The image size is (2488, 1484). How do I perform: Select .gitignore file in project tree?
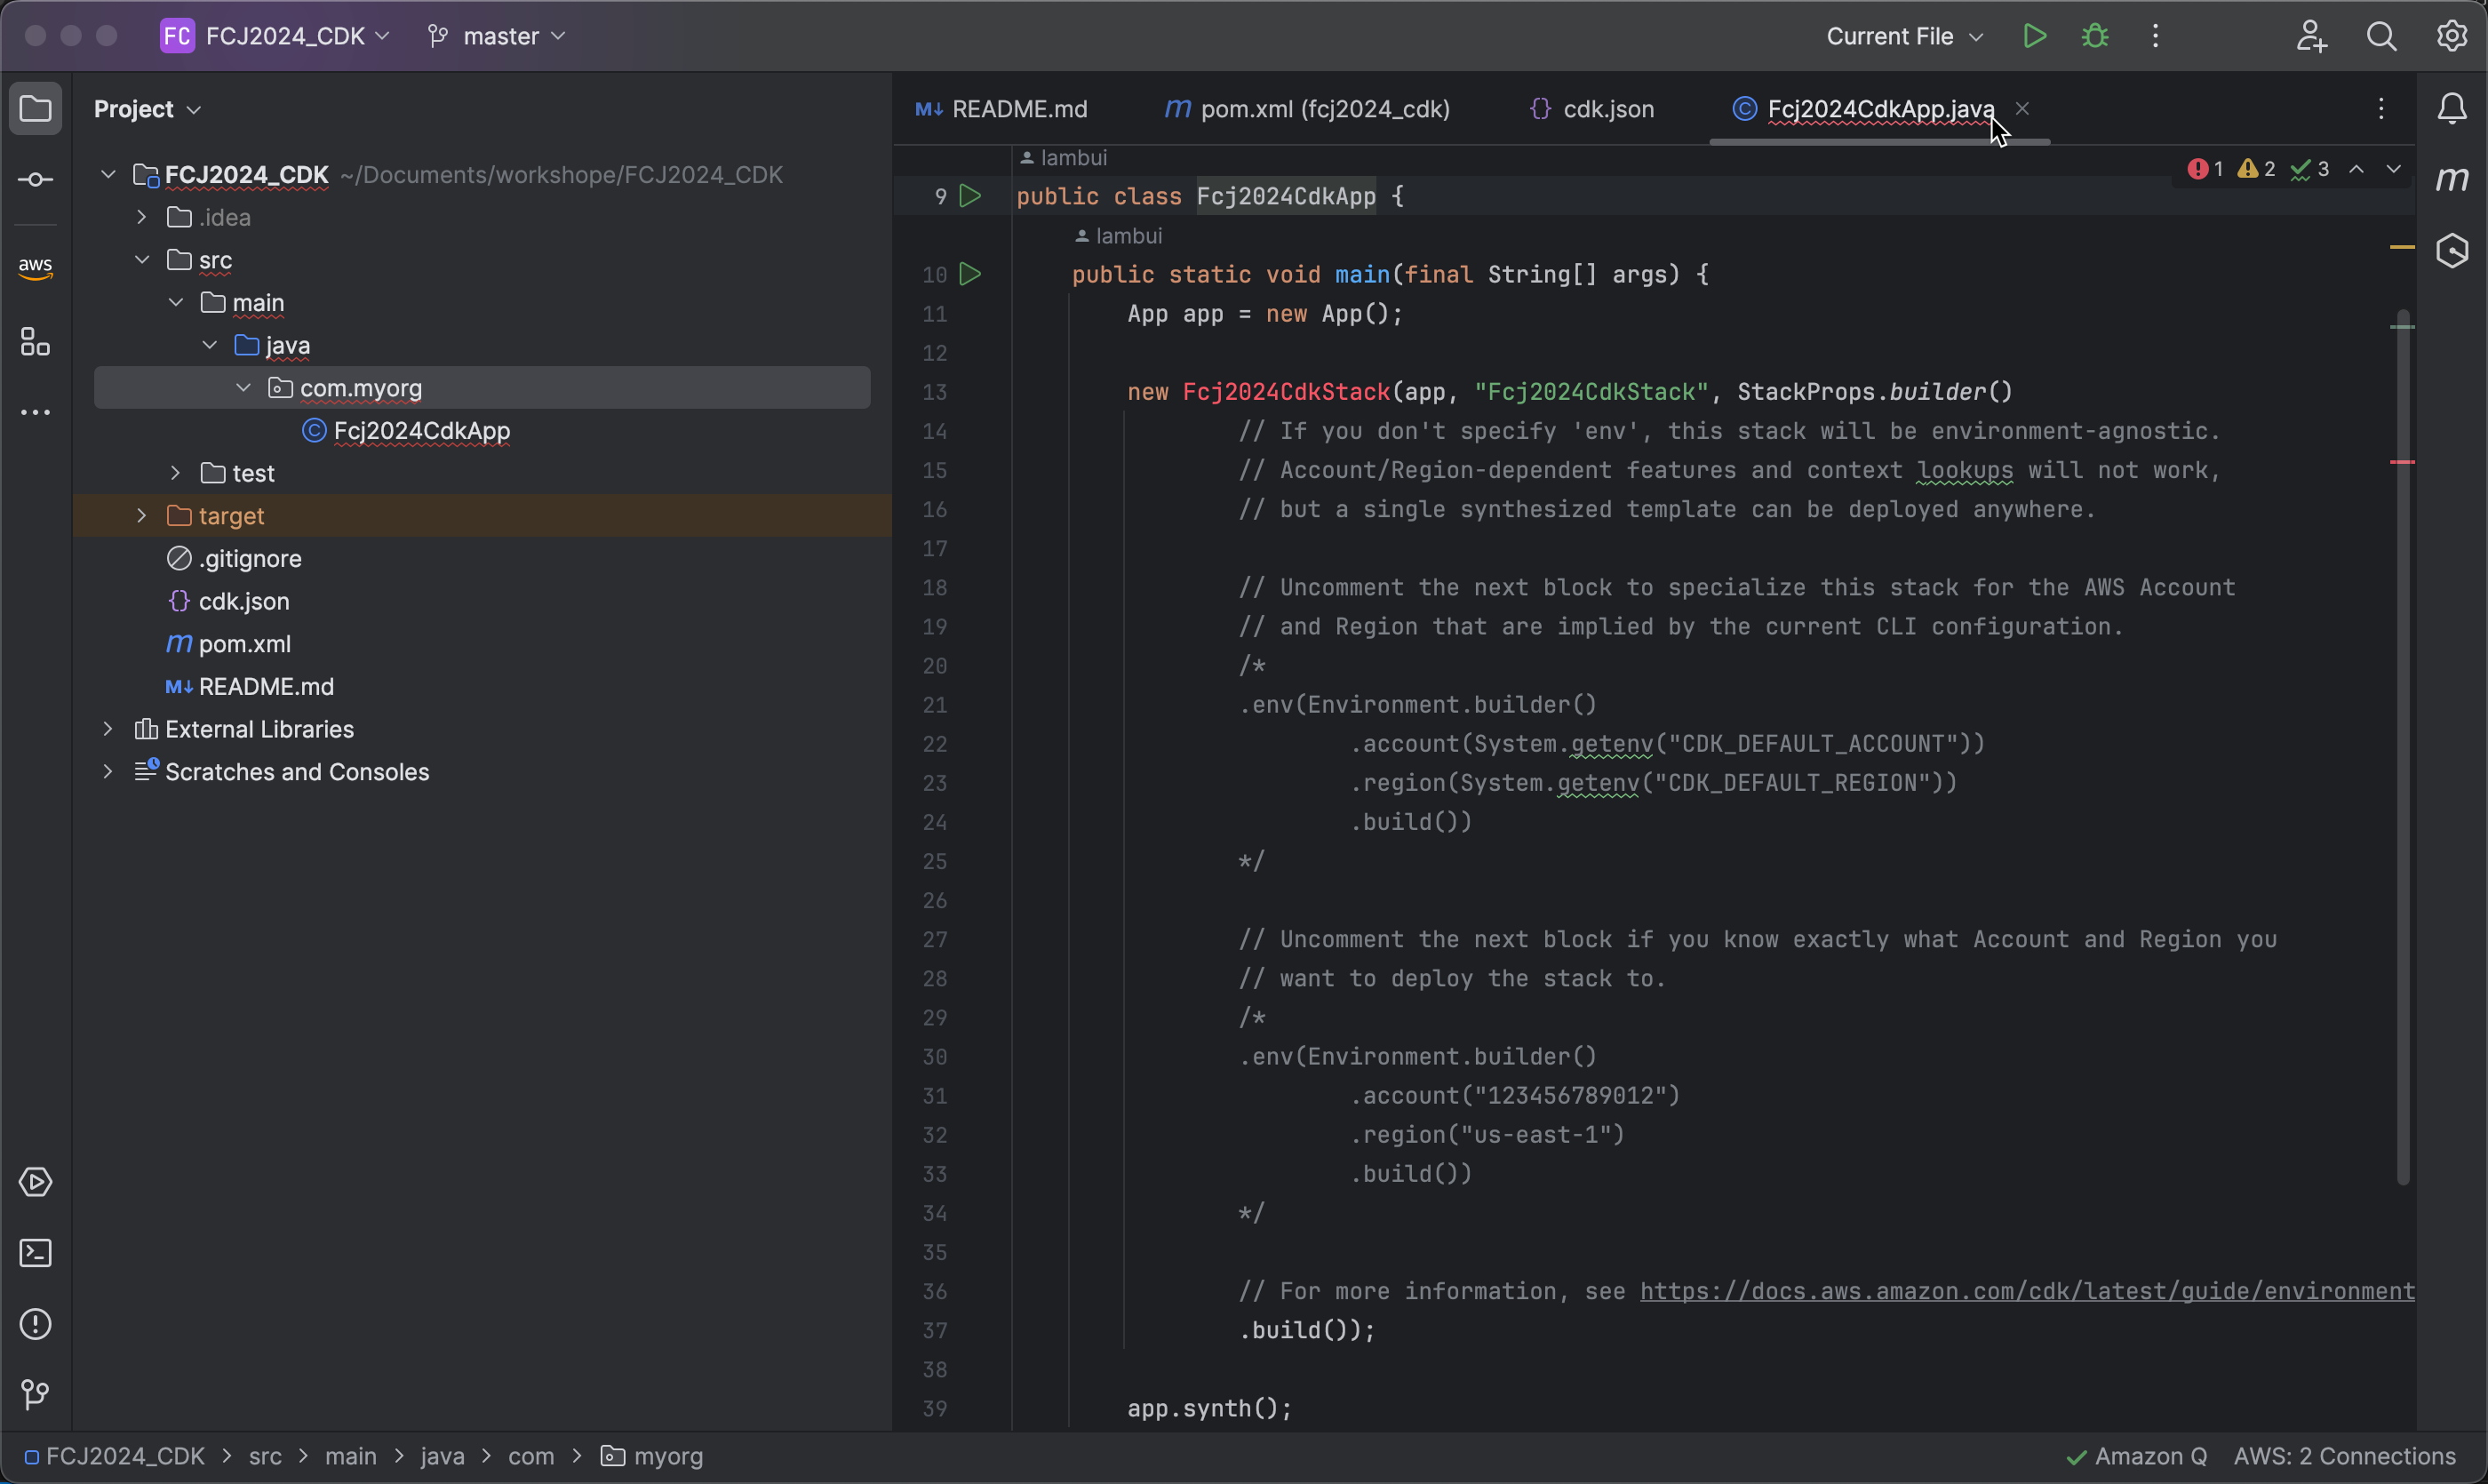pyautogui.click(x=250, y=558)
